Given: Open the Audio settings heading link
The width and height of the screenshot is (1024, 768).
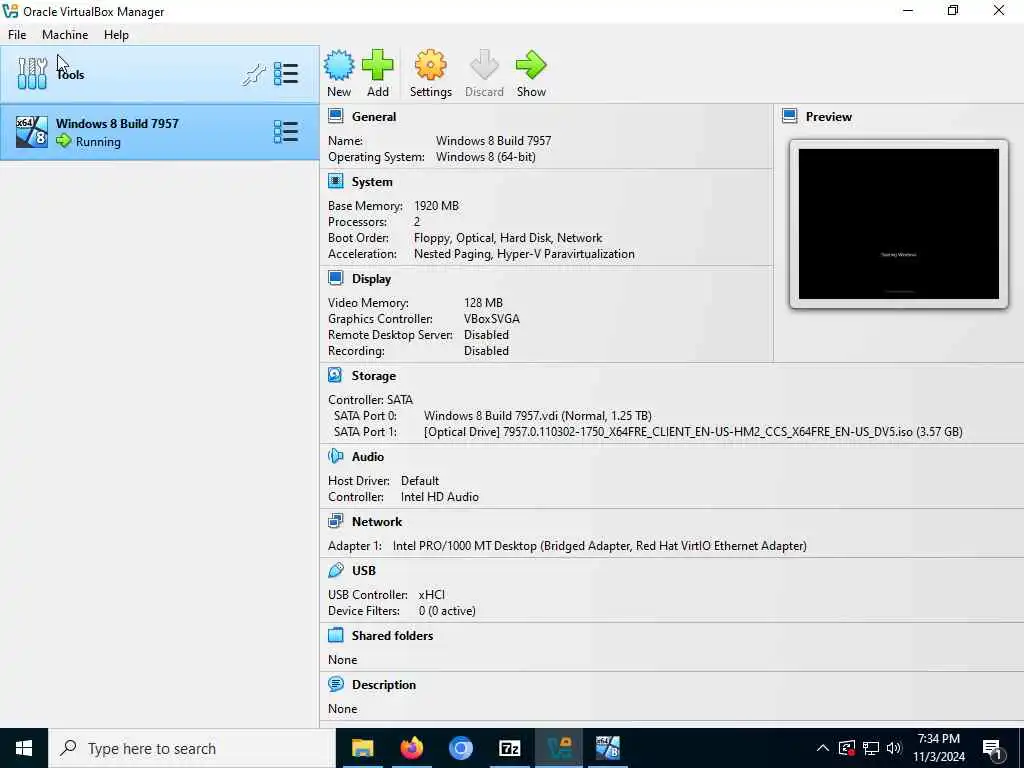Looking at the screenshot, I should pyautogui.click(x=368, y=456).
